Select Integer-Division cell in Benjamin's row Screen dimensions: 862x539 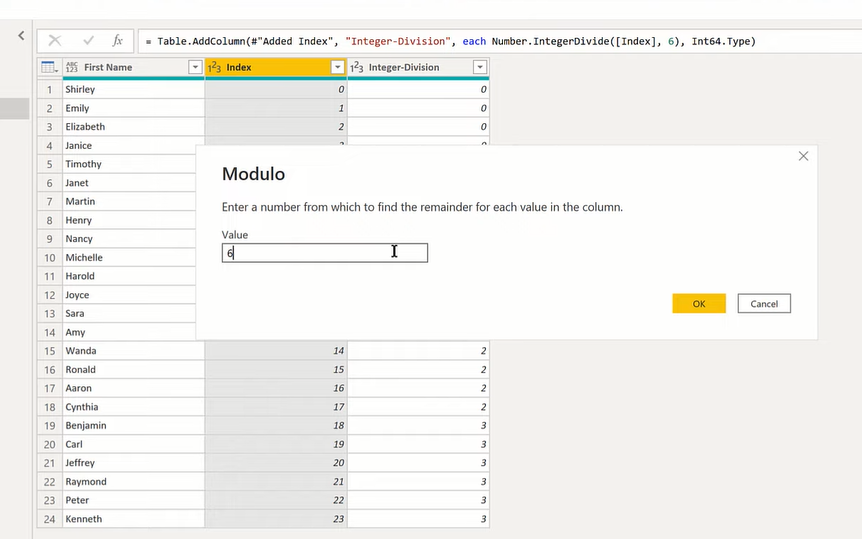418,425
